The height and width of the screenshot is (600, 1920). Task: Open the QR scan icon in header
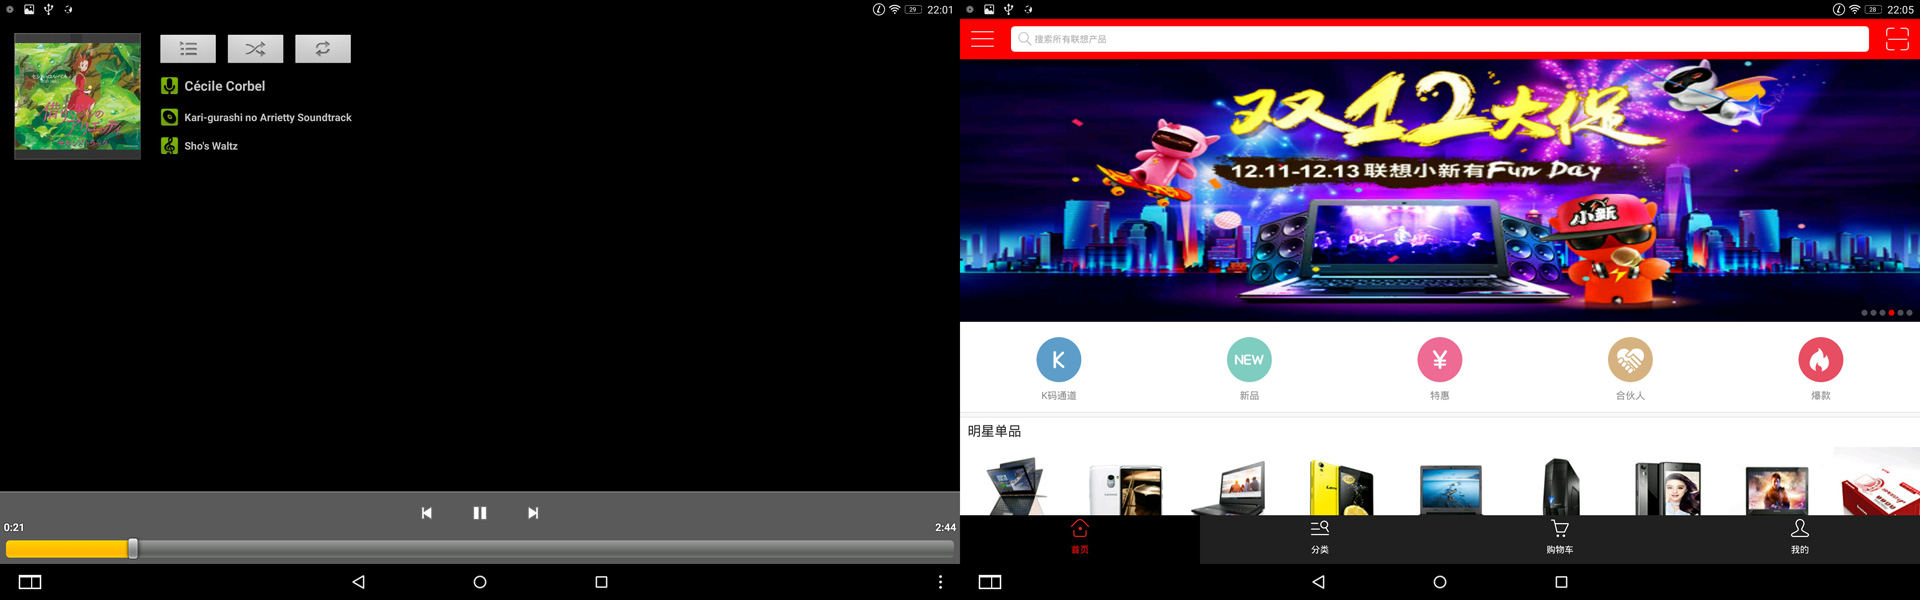pyautogui.click(x=1897, y=39)
